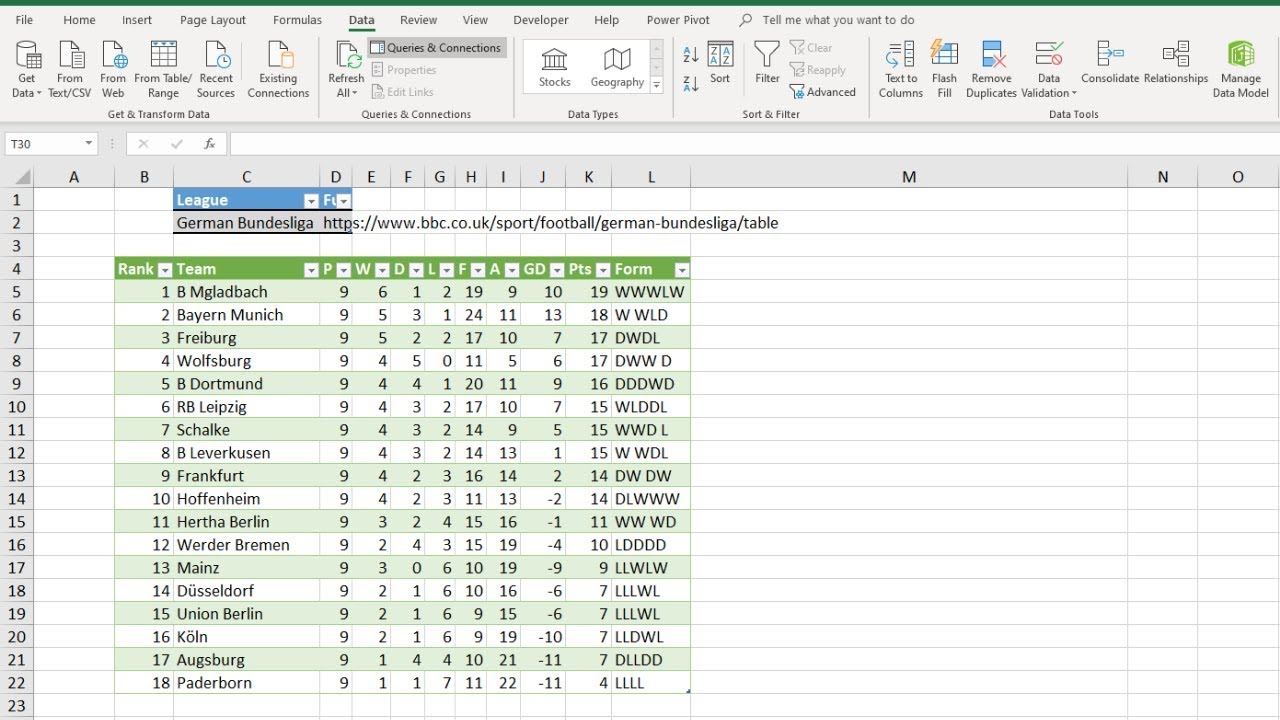Open the Name Box dropdown

coord(88,144)
